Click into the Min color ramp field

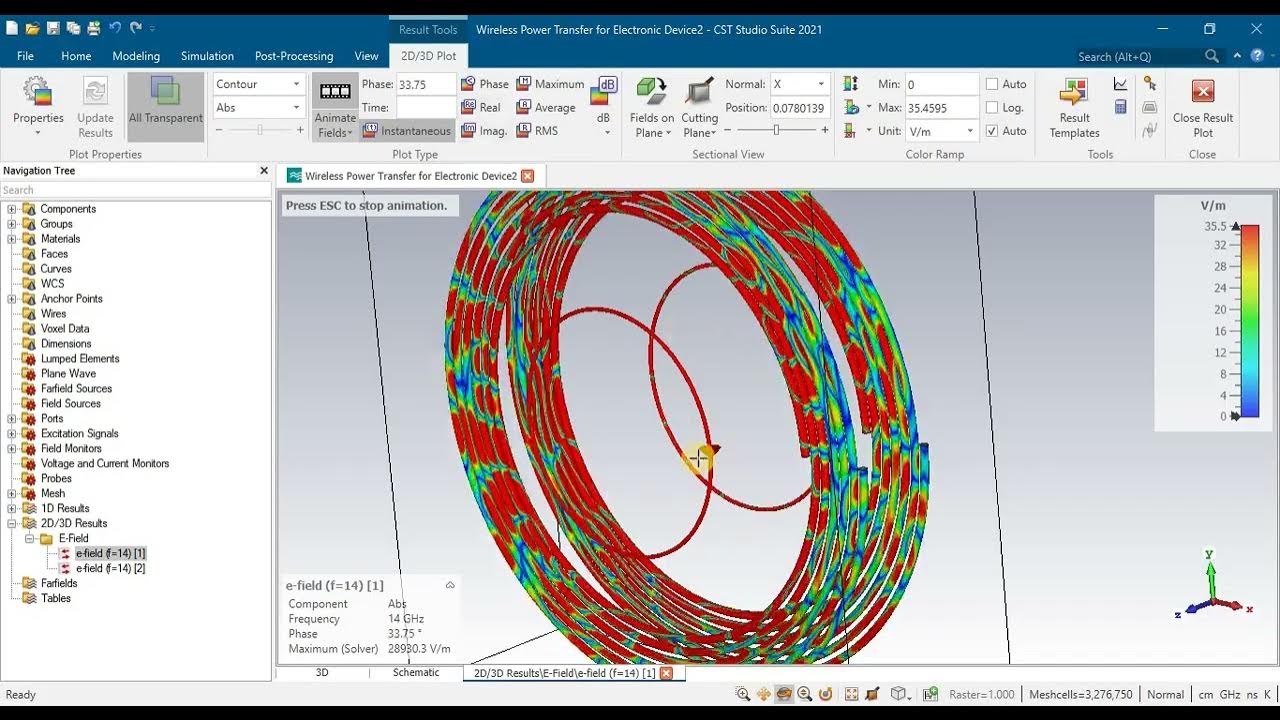[x=942, y=84]
